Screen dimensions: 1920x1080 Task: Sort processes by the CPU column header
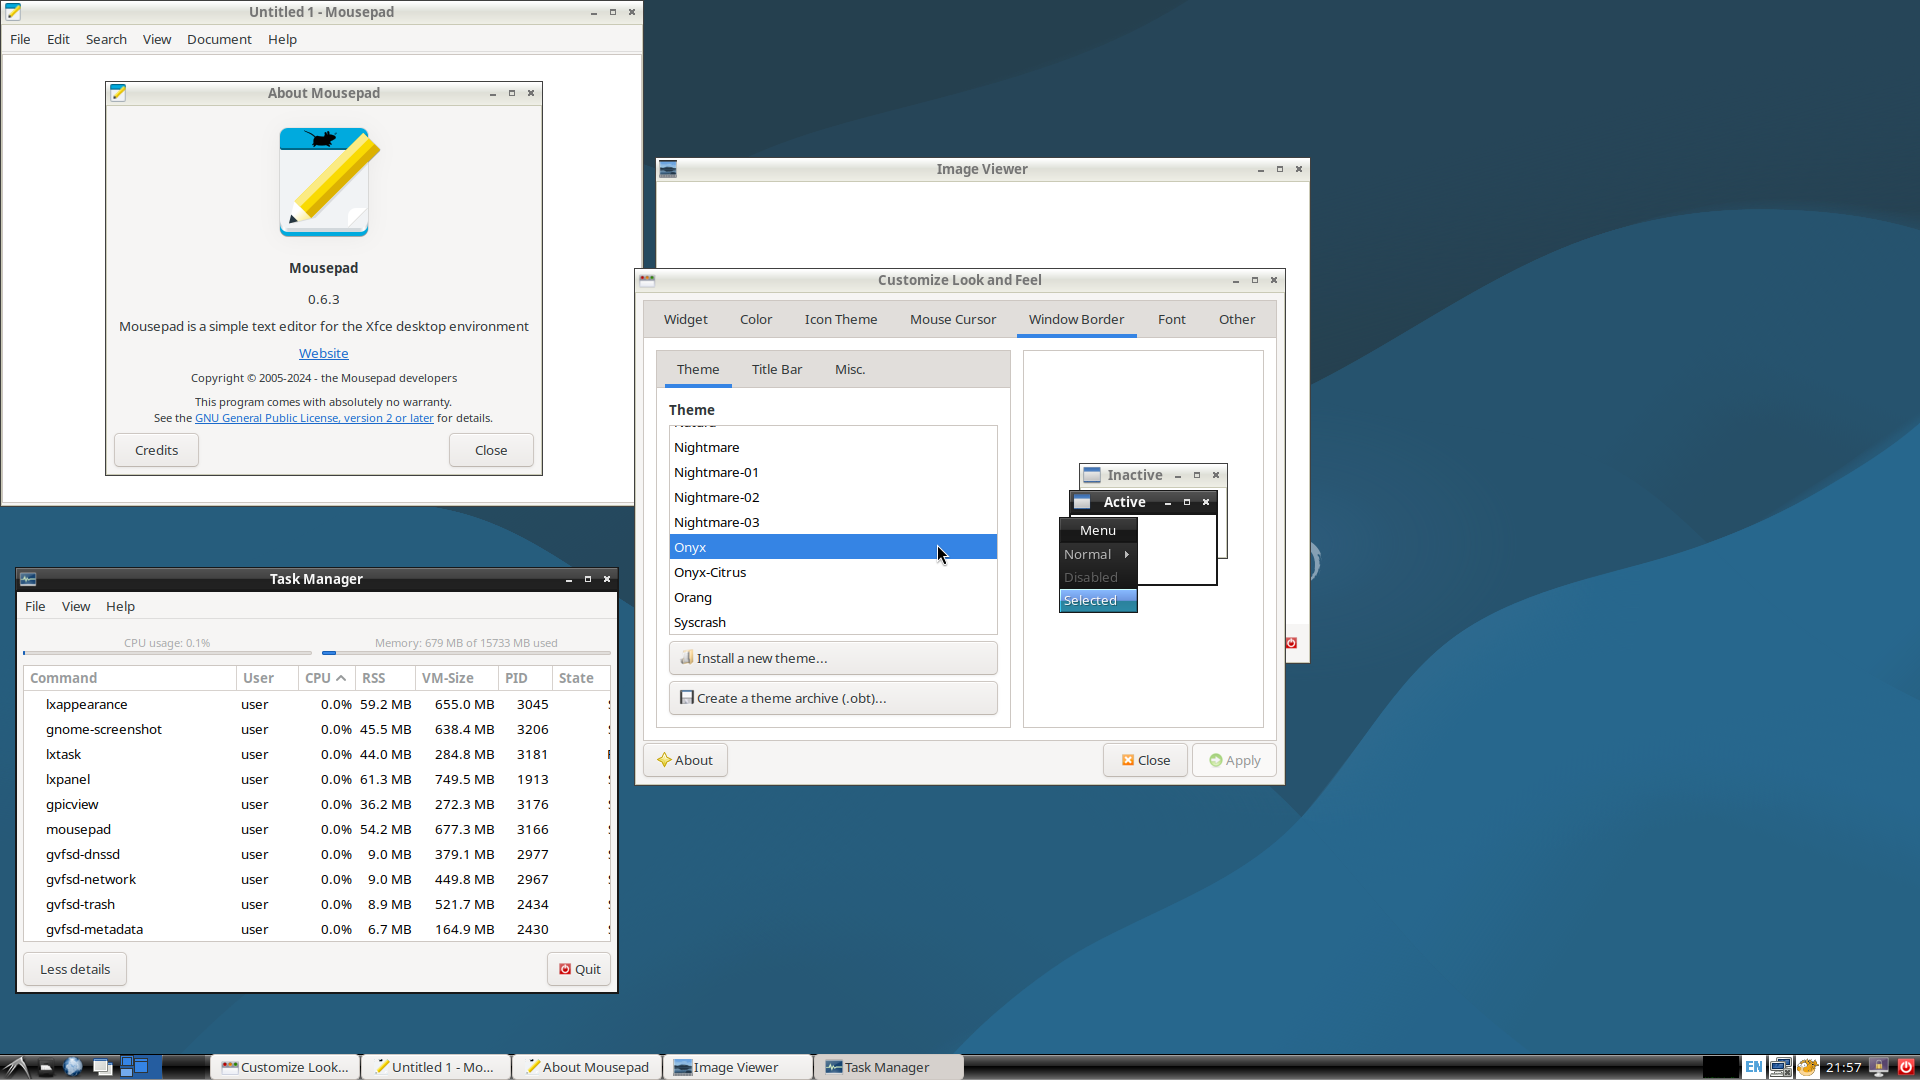point(325,678)
